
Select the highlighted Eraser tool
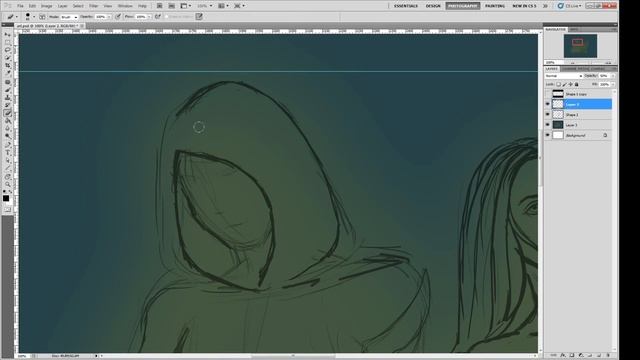click(x=7, y=113)
